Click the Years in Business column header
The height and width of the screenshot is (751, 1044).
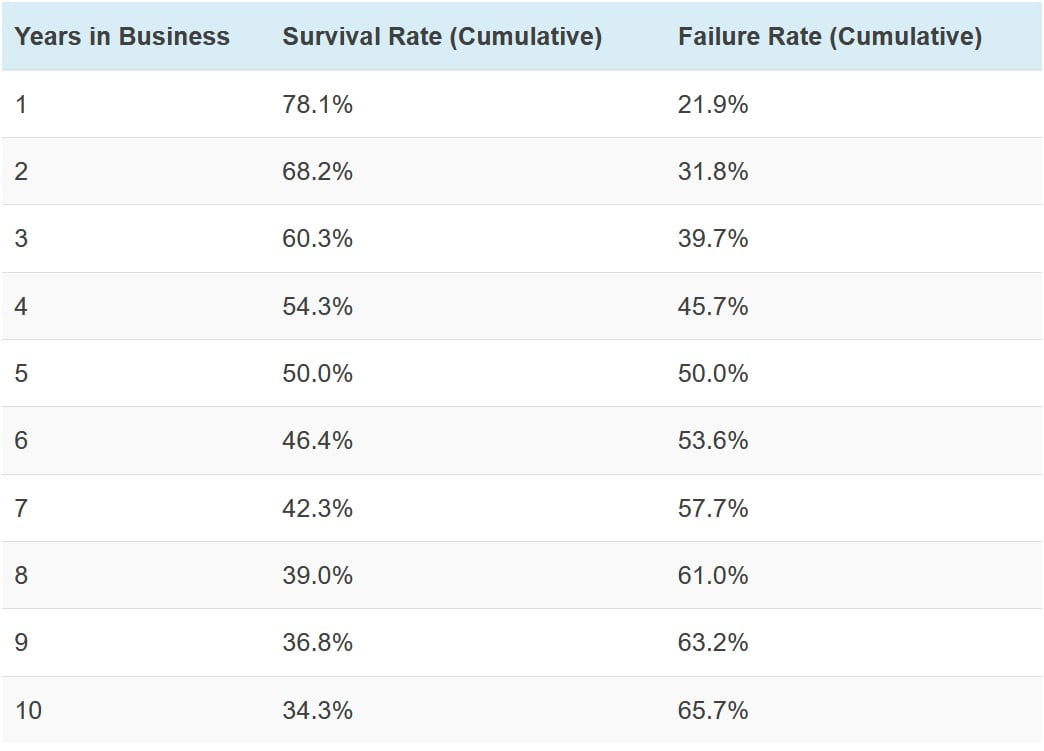point(122,37)
